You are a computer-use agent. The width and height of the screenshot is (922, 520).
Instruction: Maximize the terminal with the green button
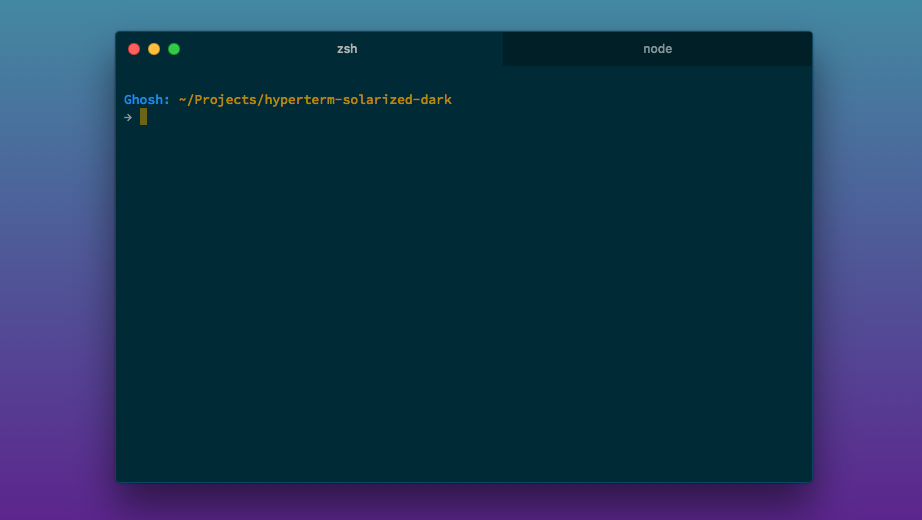(174, 49)
